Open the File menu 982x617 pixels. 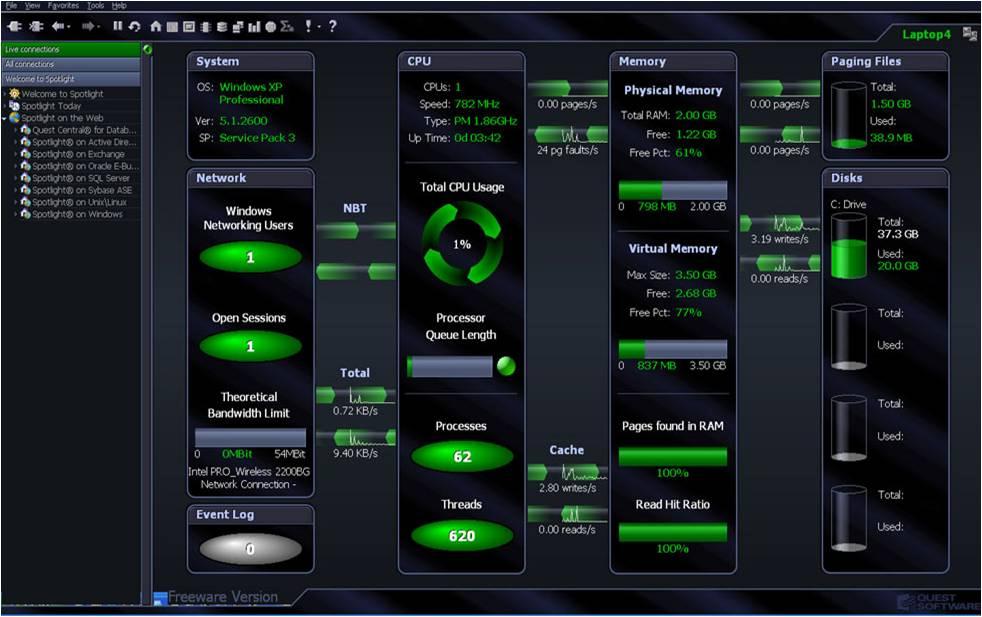pyautogui.click(x=11, y=6)
